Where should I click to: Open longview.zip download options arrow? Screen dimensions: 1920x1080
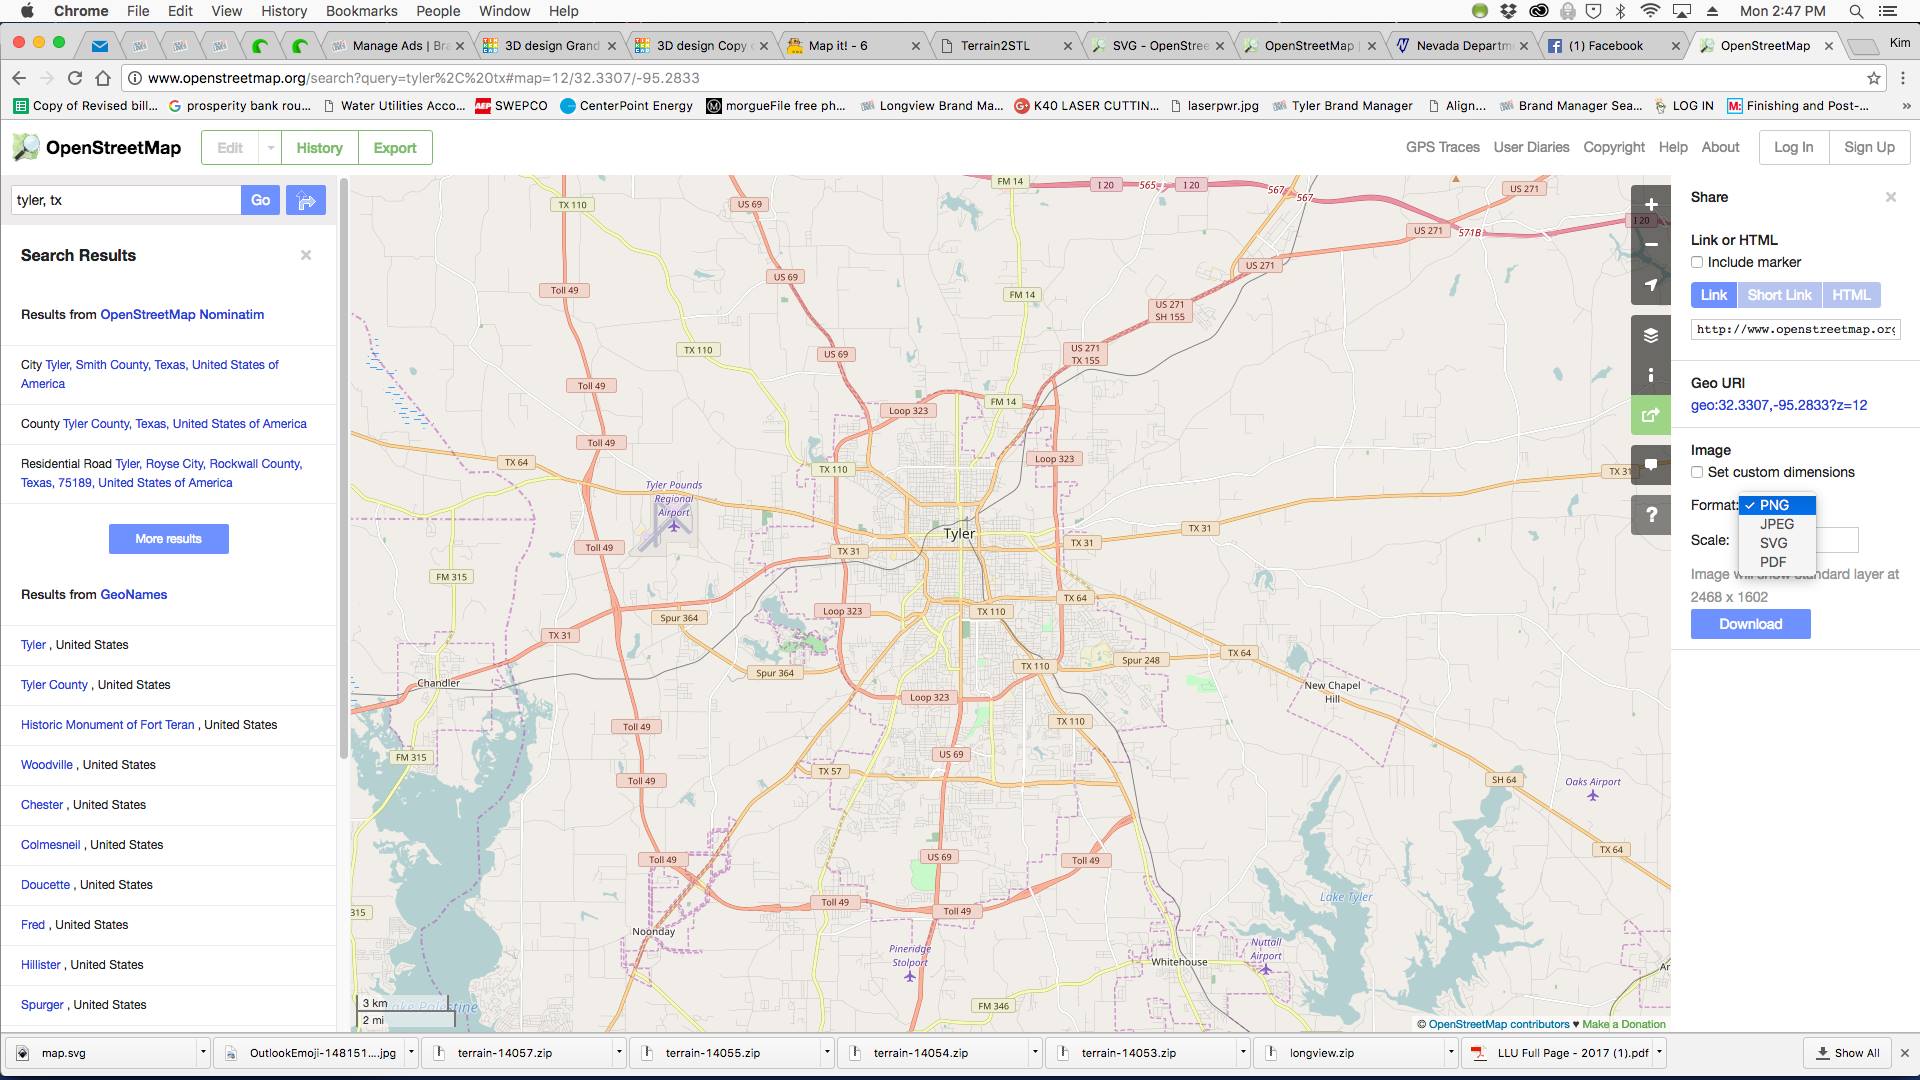pyautogui.click(x=1451, y=1053)
